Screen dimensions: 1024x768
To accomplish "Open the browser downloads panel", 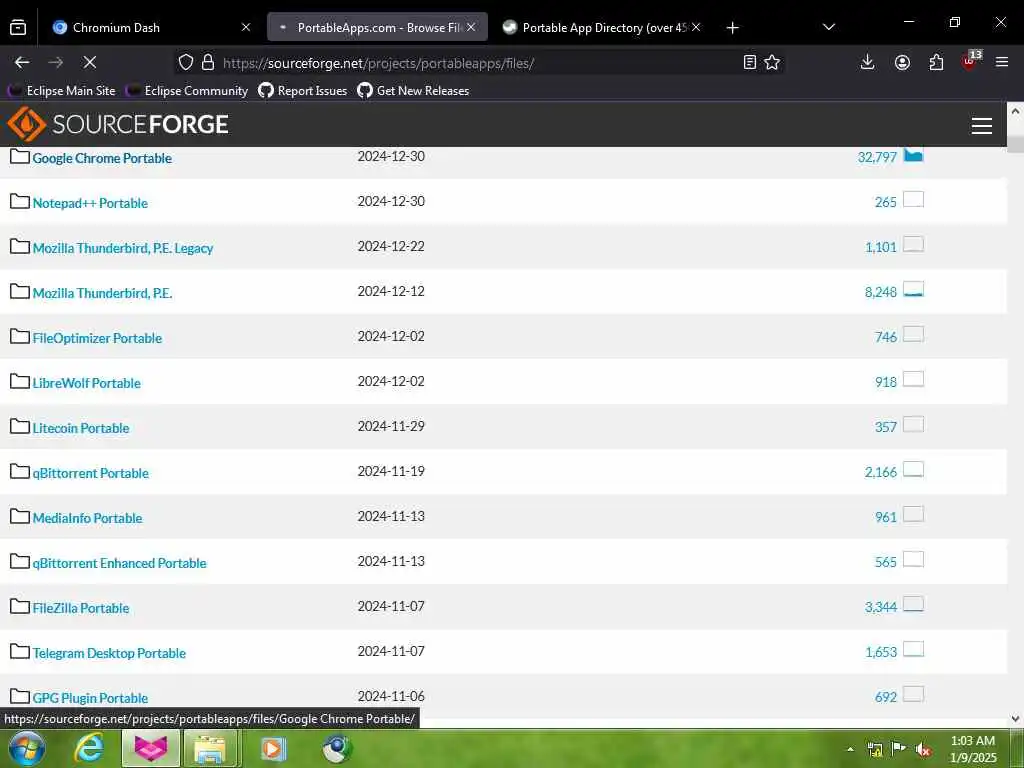I will pyautogui.click(x=867, y=63).
